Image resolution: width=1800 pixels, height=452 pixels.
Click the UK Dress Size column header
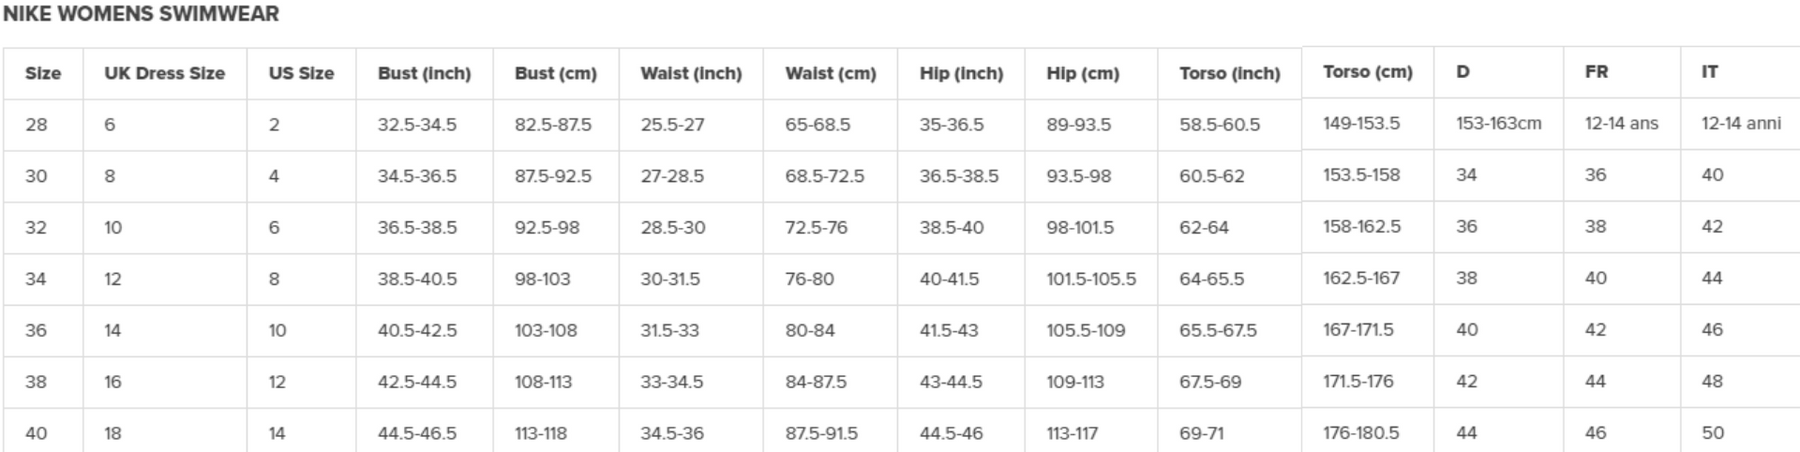pos(164,73)
